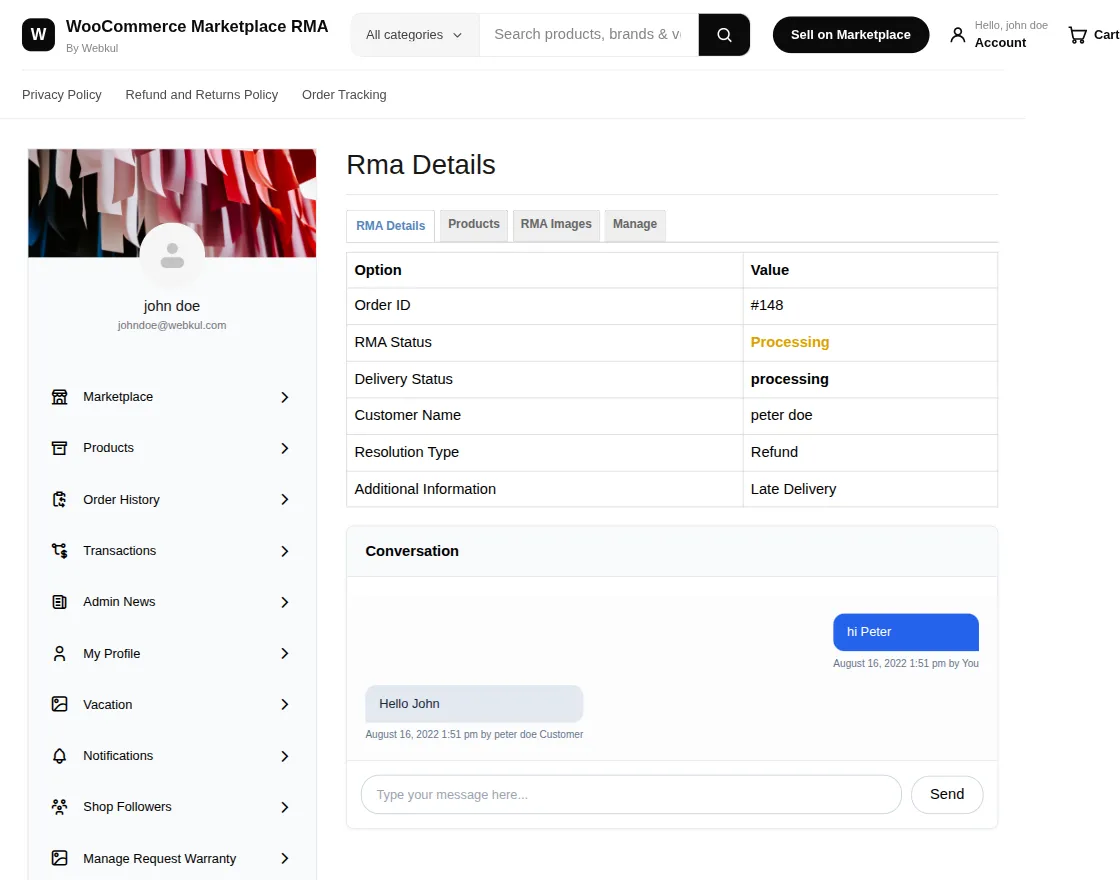Click the bold 'processing' delivery status value
The height and width of the screenshot is (880, 1120).
tap(790, 379)
